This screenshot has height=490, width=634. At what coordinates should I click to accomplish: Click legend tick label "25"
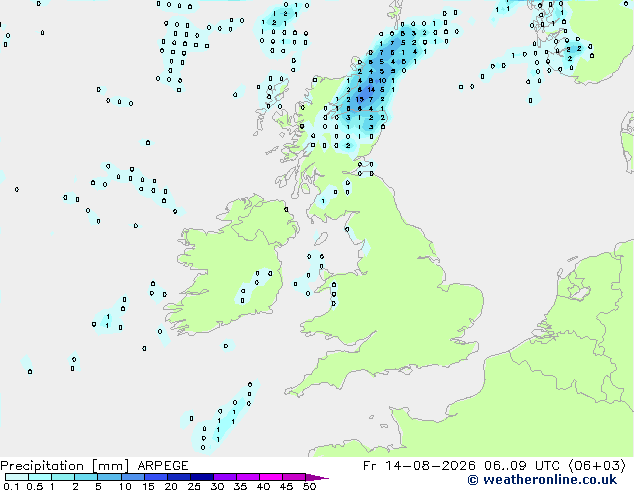pyautogui.click(x=194, y=486)
